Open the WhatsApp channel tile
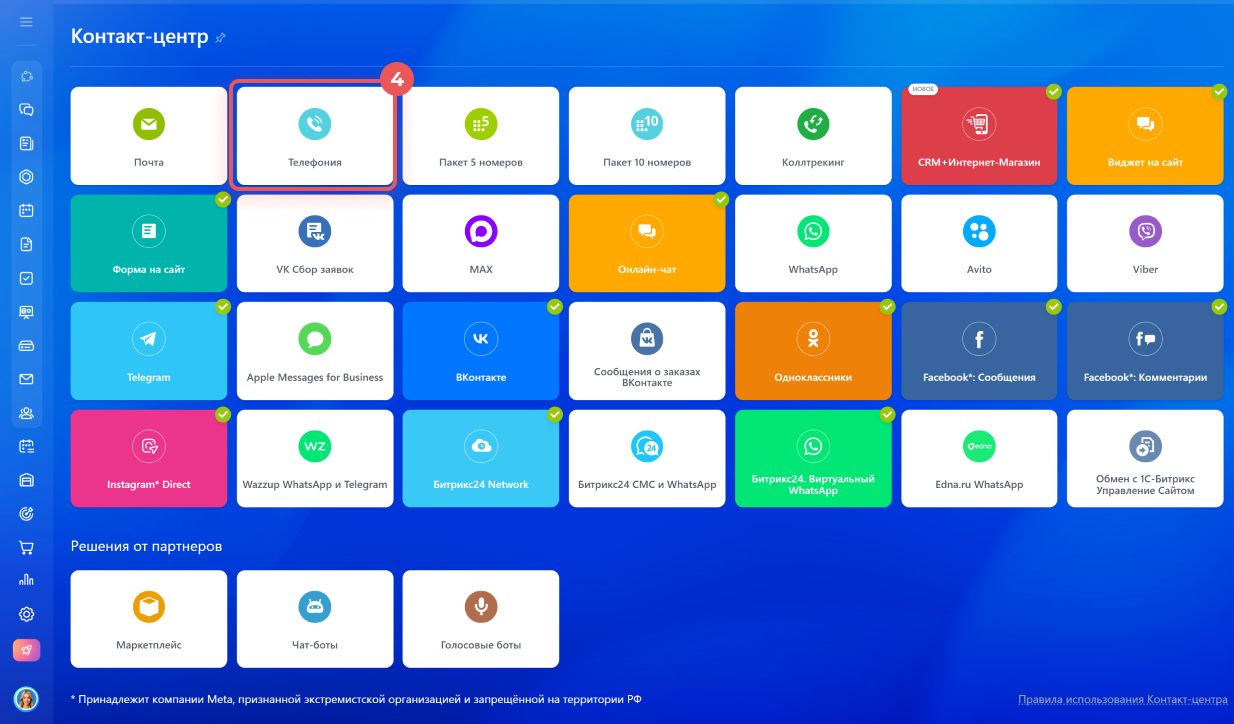The width and height of the screenshot is (1234, 724). point(813,243)
